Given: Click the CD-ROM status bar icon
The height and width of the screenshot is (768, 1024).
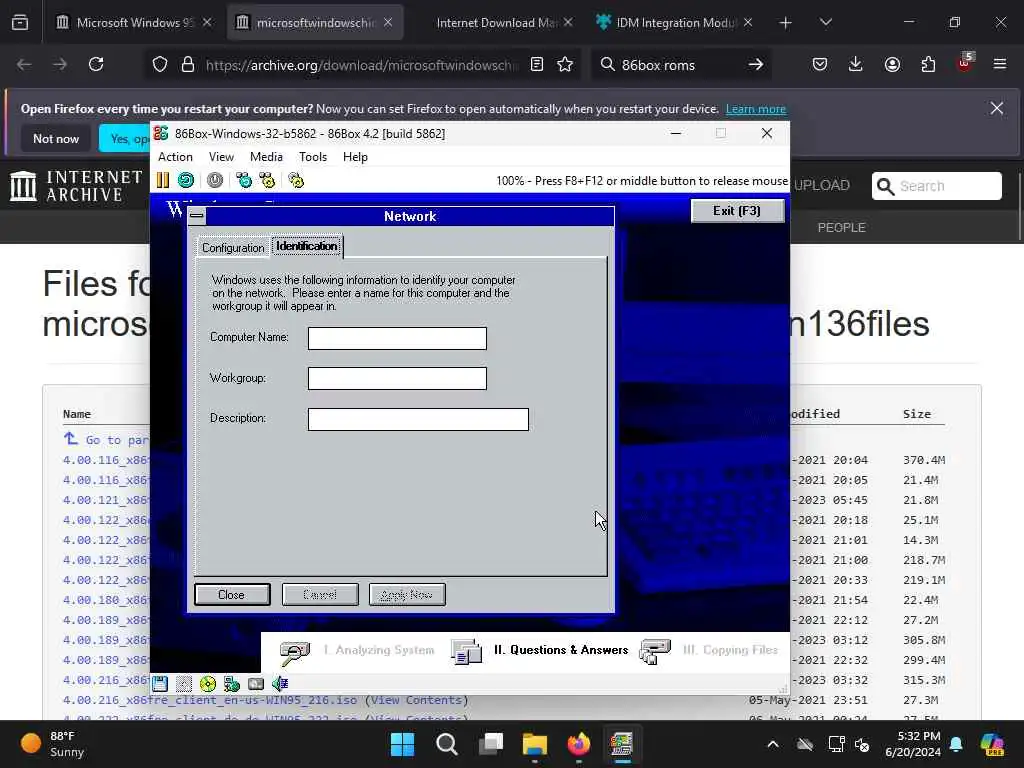Looking at the screenshot, I should (208, 684).
